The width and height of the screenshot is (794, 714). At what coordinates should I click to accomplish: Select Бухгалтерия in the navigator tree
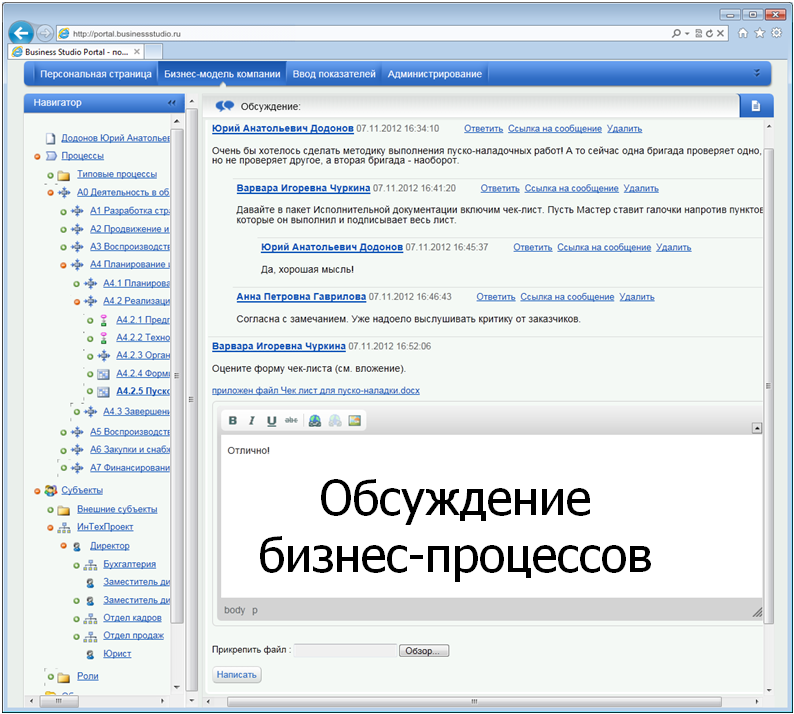coord(129,564)
